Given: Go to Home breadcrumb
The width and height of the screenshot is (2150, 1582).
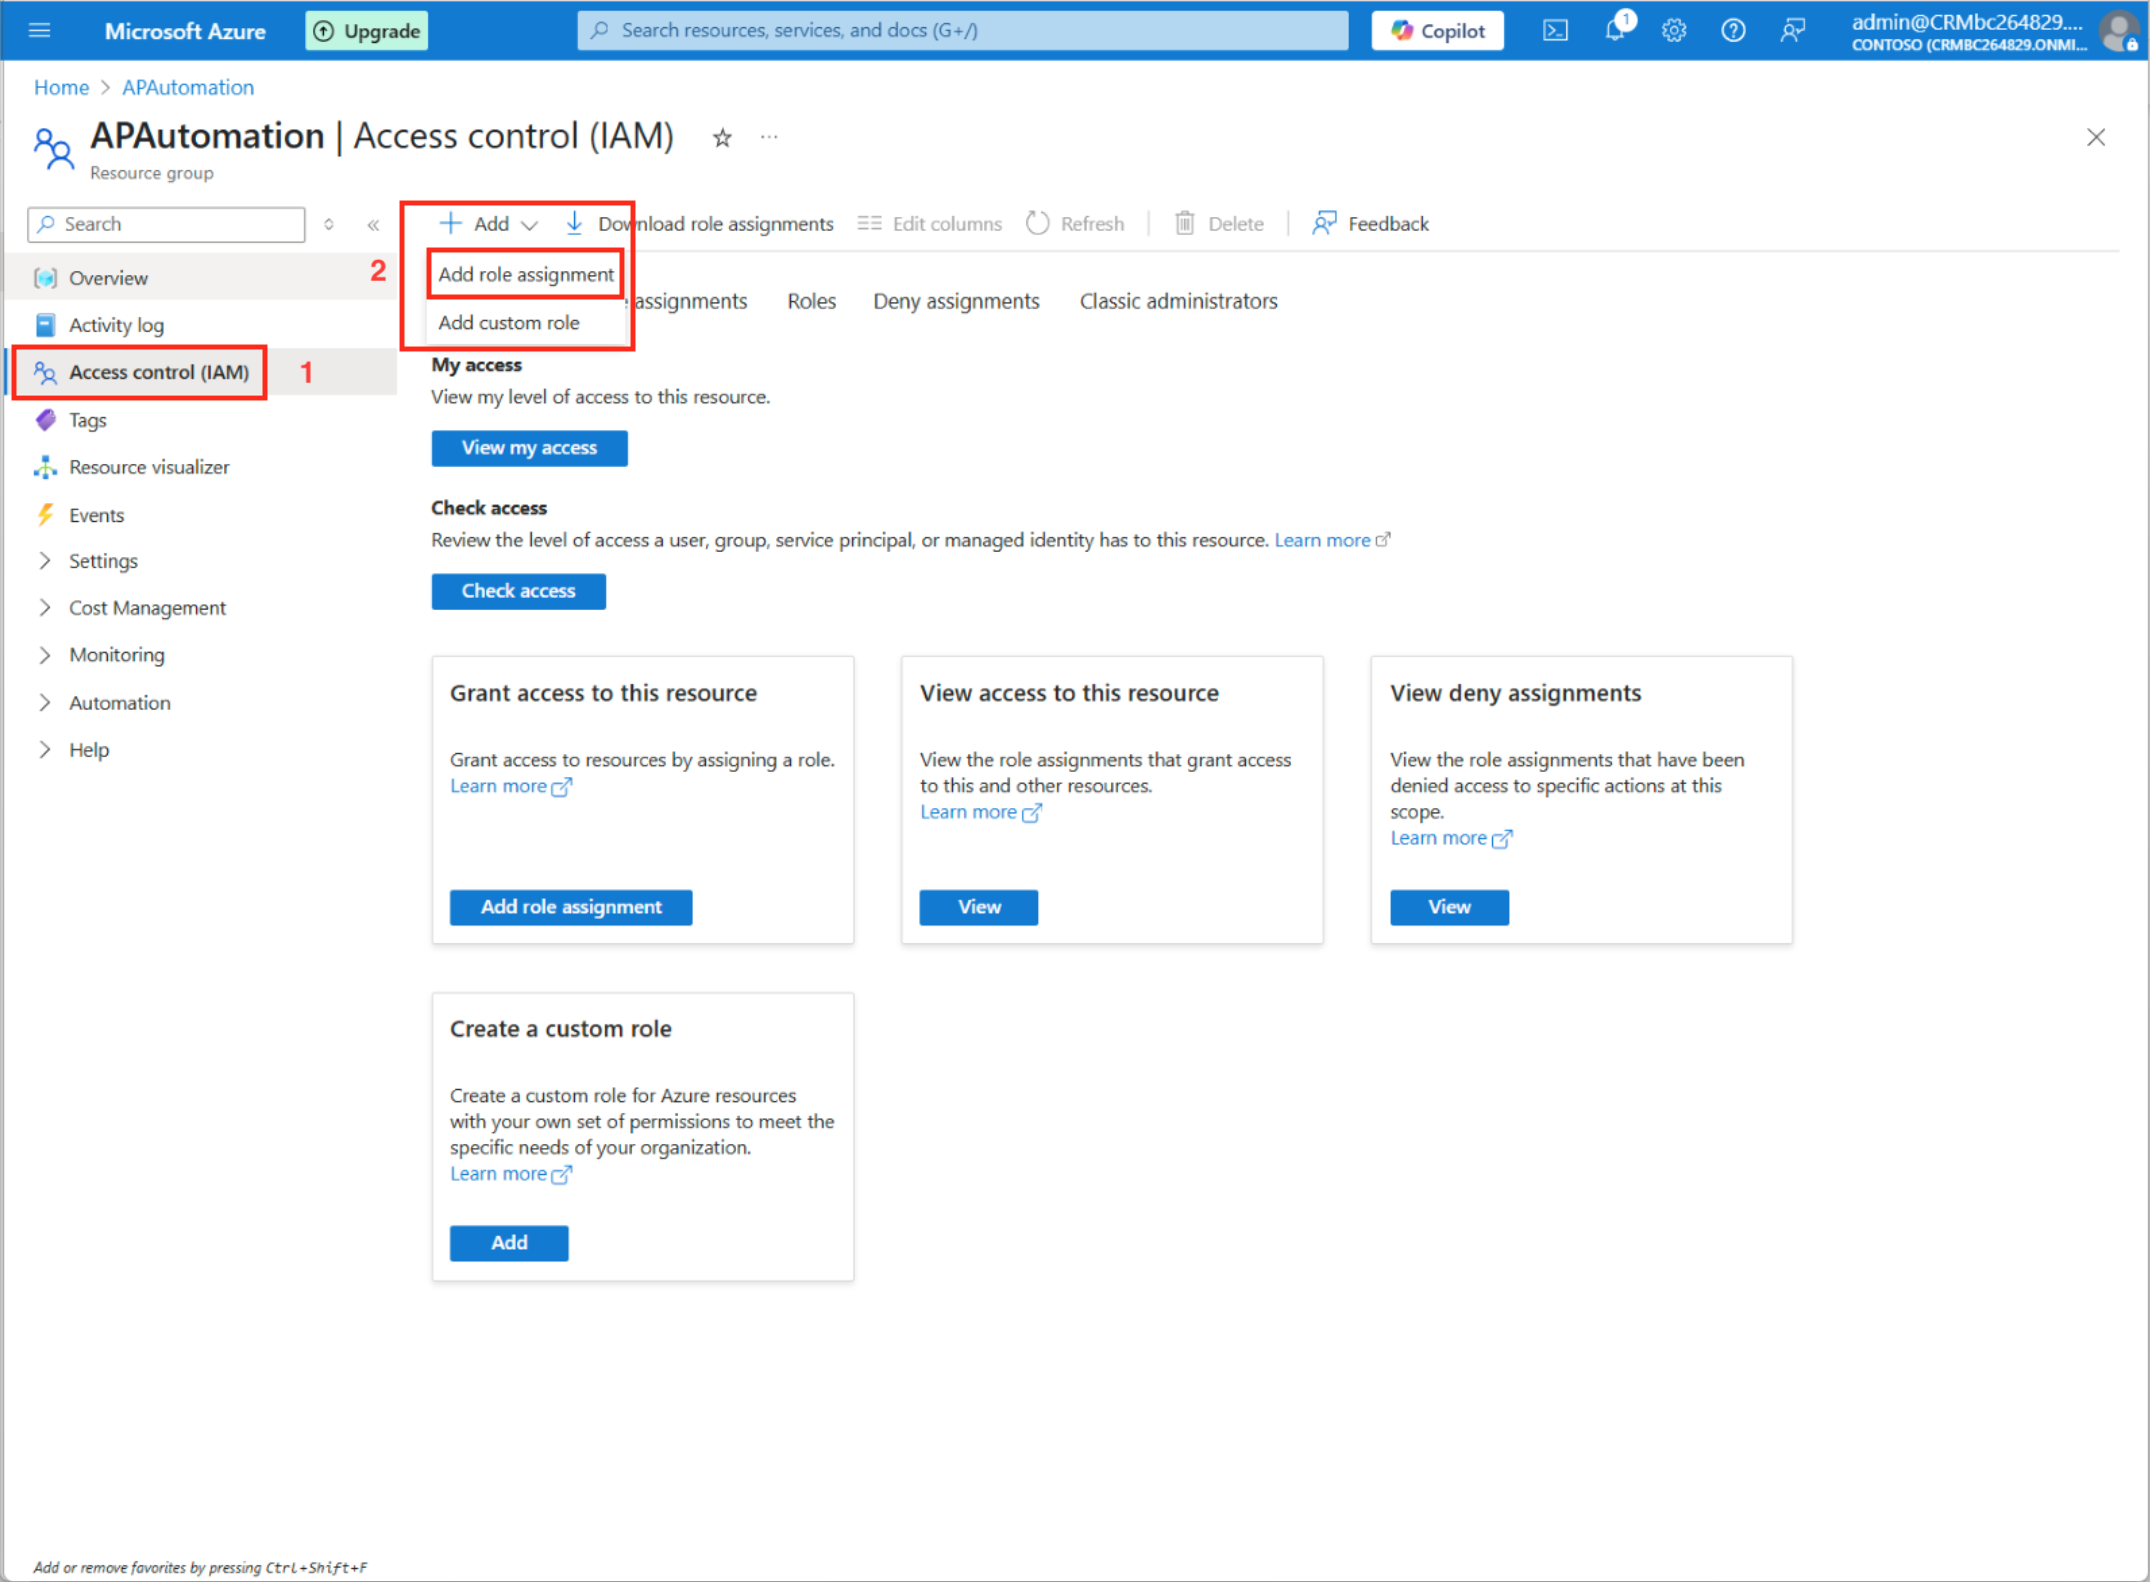Looking at the screenshot, I should pyautogui.click(x=61, y=87).
